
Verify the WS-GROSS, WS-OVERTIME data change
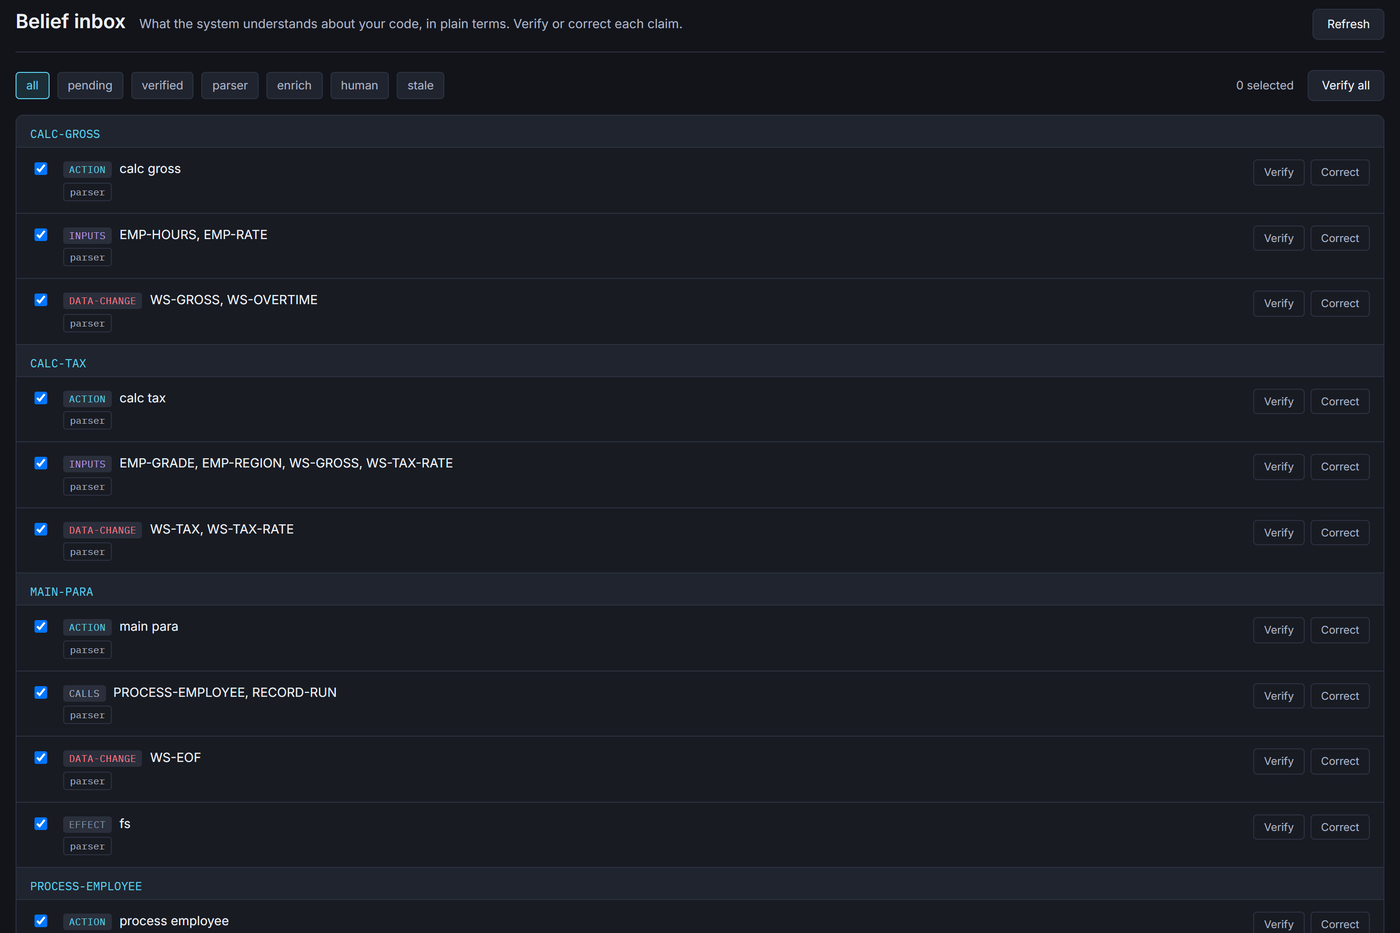point(1278,303)
